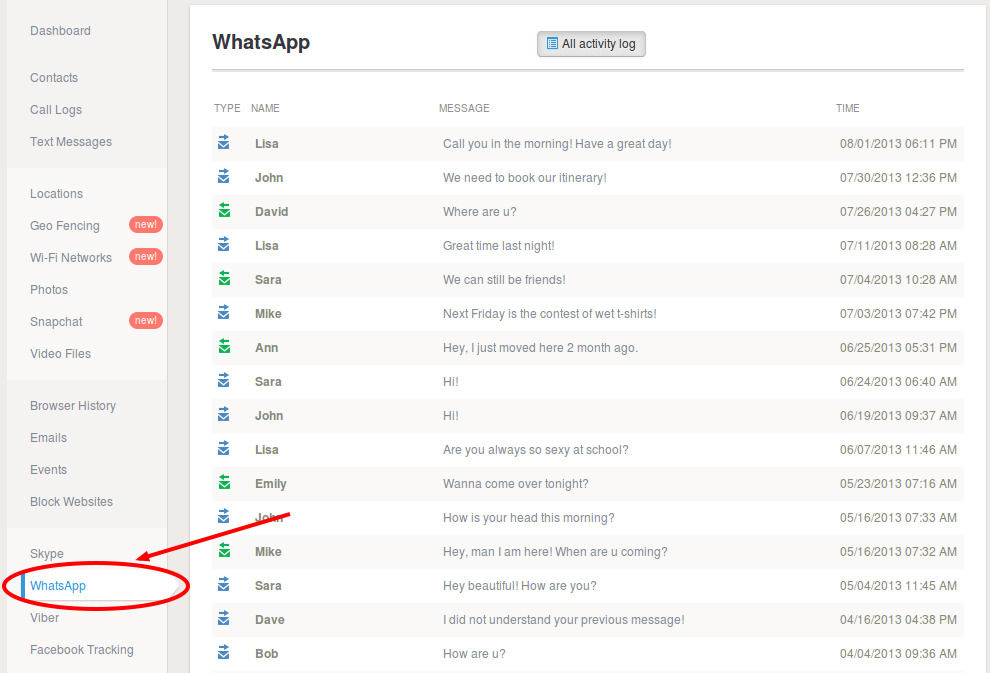This screenshot has height=673, width=990.
Task: Sort messages by the TIME column header
Action: coord(847,108)
